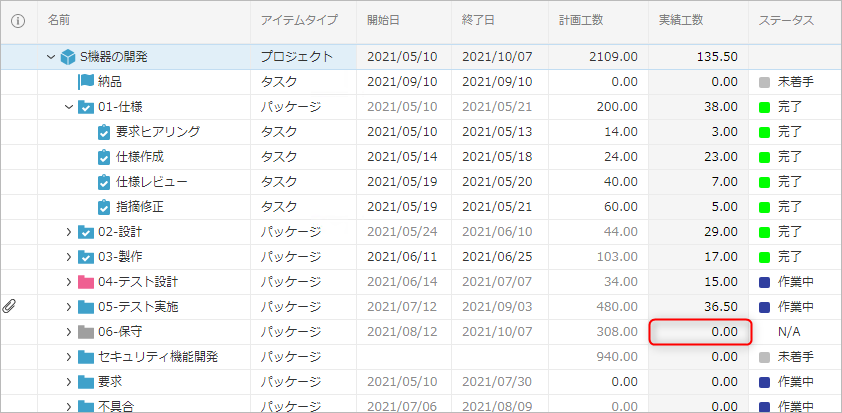Click the paperclip attachment icon
The image size is (842, 413).
pos(11,306)
